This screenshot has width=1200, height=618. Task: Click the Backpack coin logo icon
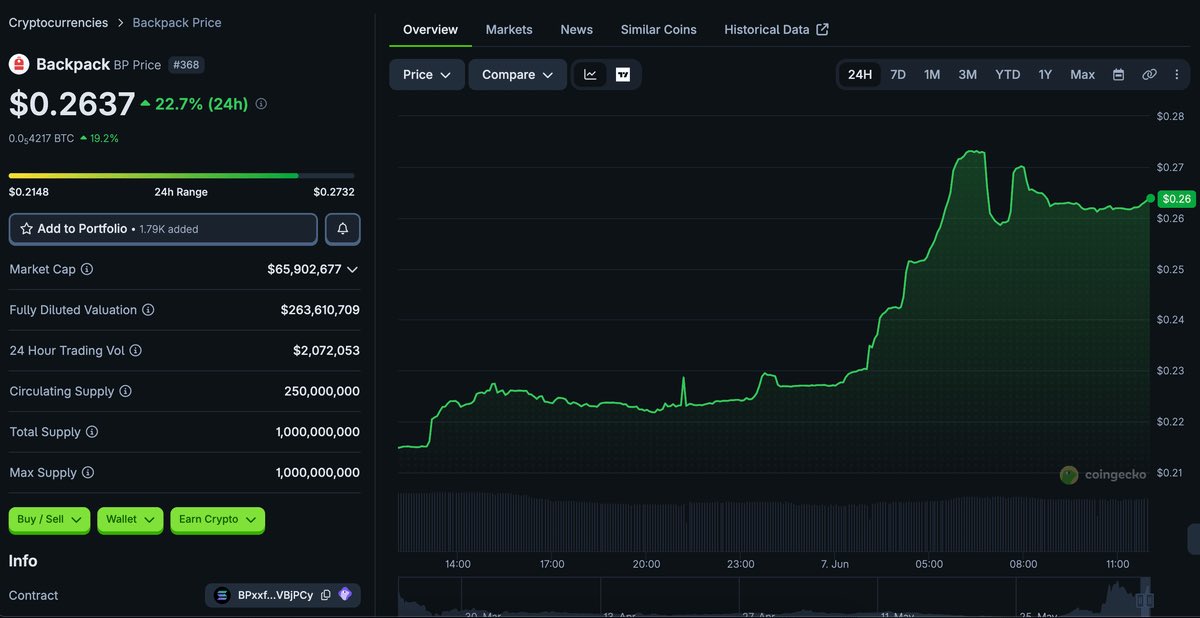point(19,64)
